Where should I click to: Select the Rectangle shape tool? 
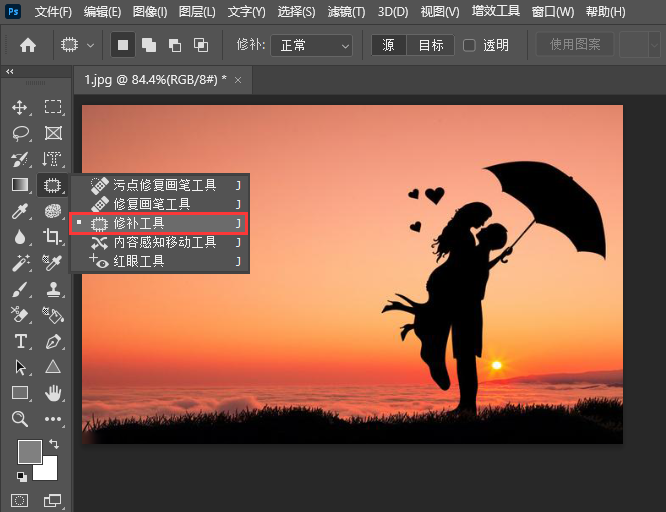[x=20, y=393]
